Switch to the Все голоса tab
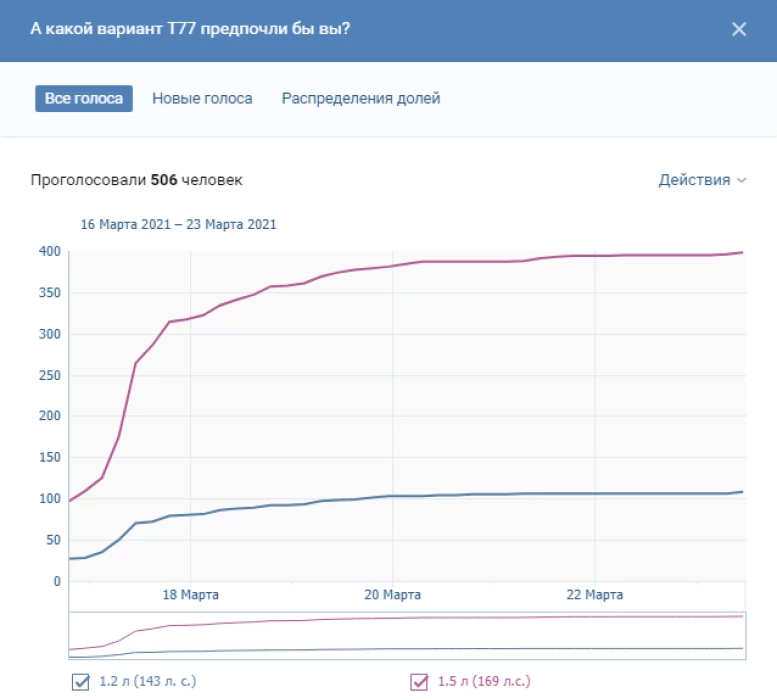 pyautogui.click(x=84, y=99)
